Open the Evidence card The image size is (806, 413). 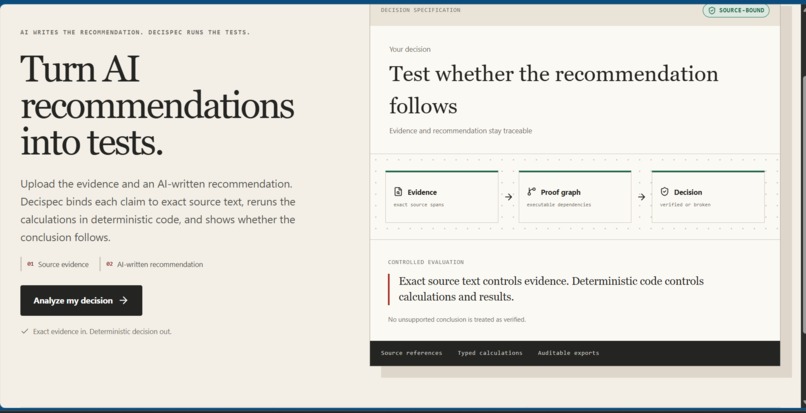tap(442, 196)
